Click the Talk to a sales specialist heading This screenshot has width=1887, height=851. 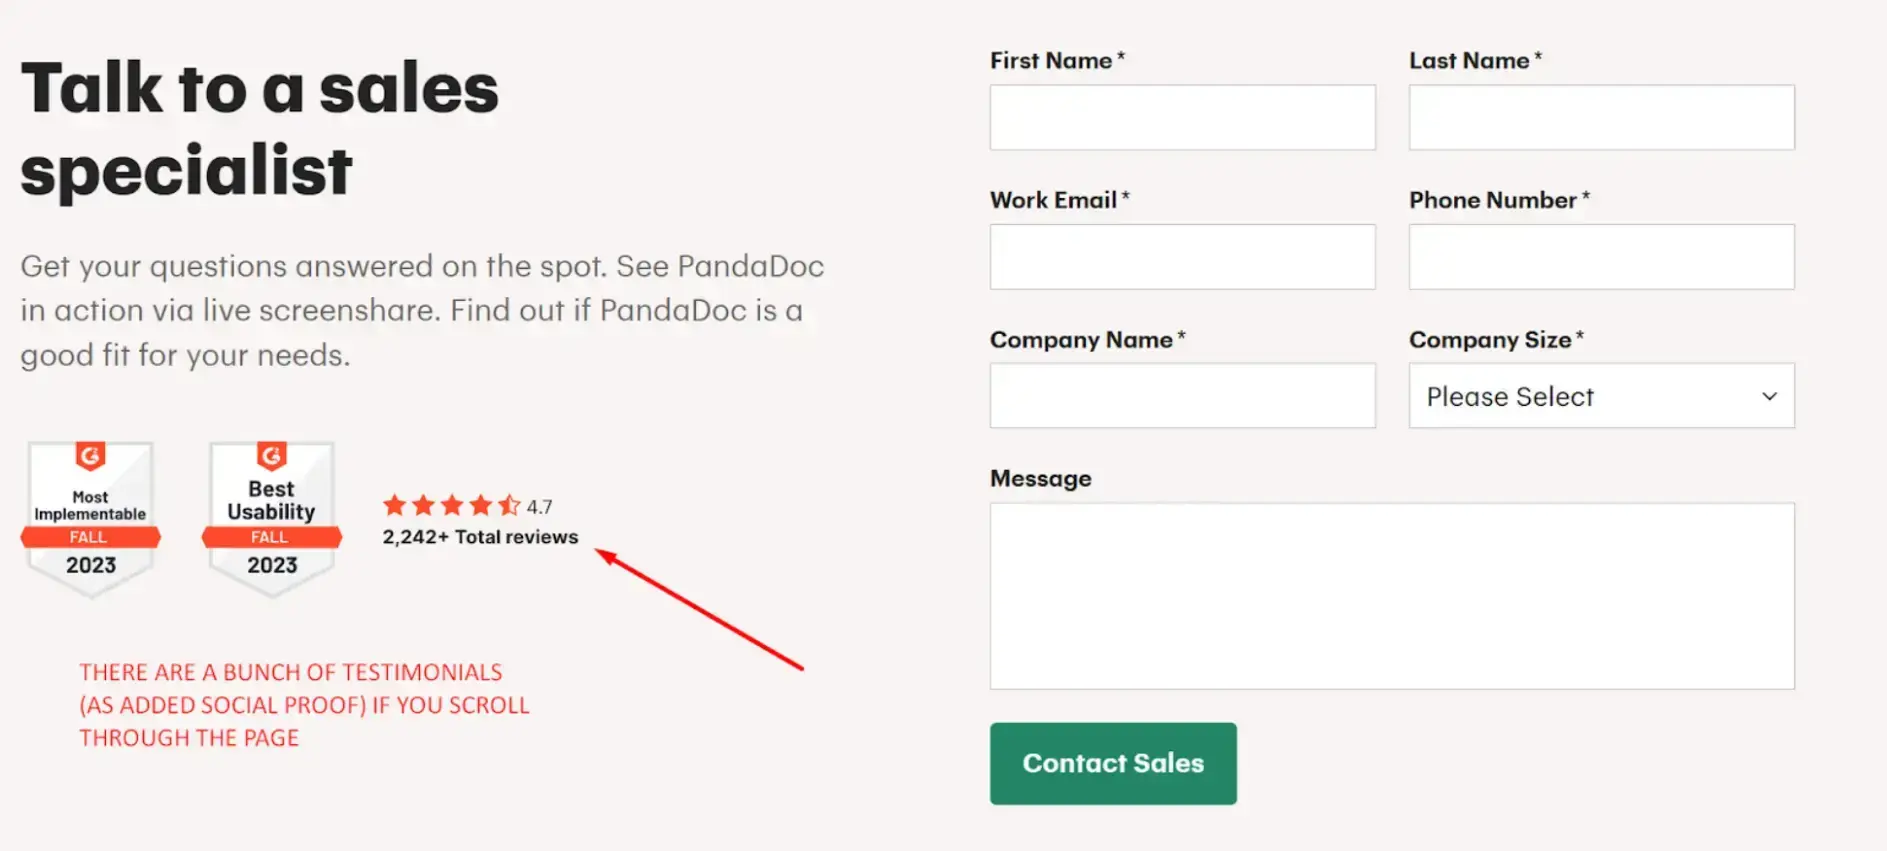coord(259,129)
